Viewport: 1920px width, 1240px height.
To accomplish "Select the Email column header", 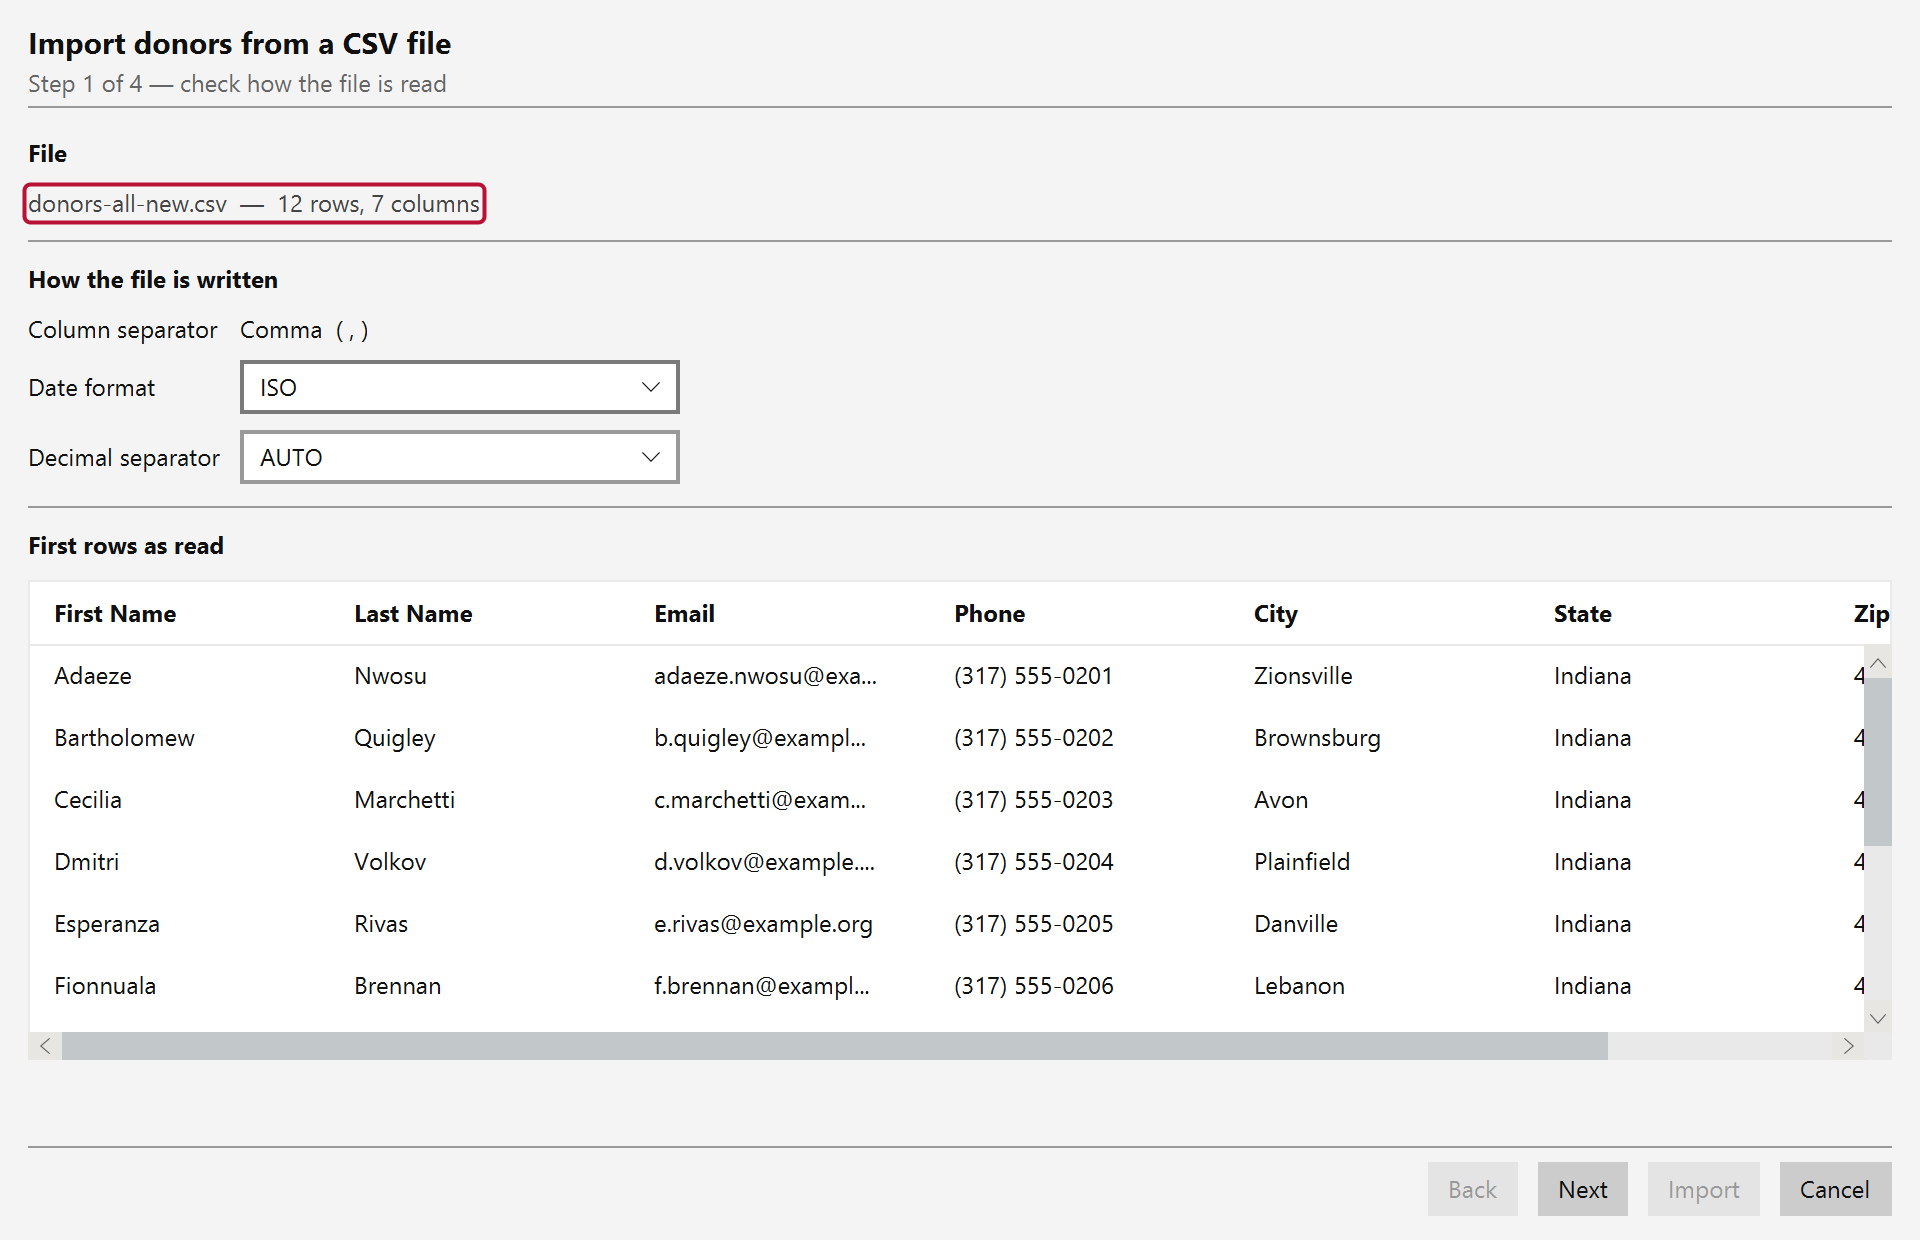I will (x=684, y=614).
